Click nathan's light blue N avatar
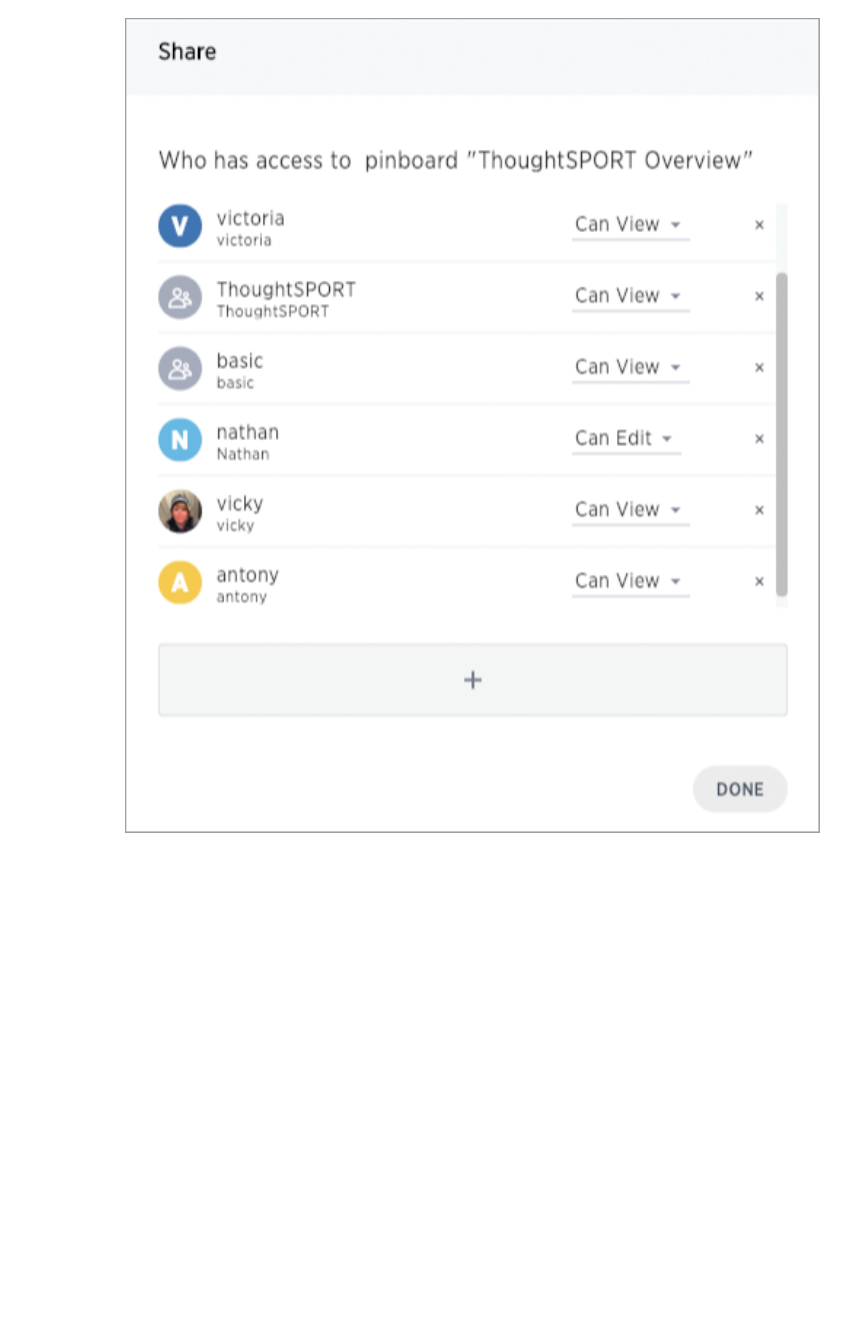This screenshot has height=1344, width=864. pyautogui.click(x=180, y=440)
